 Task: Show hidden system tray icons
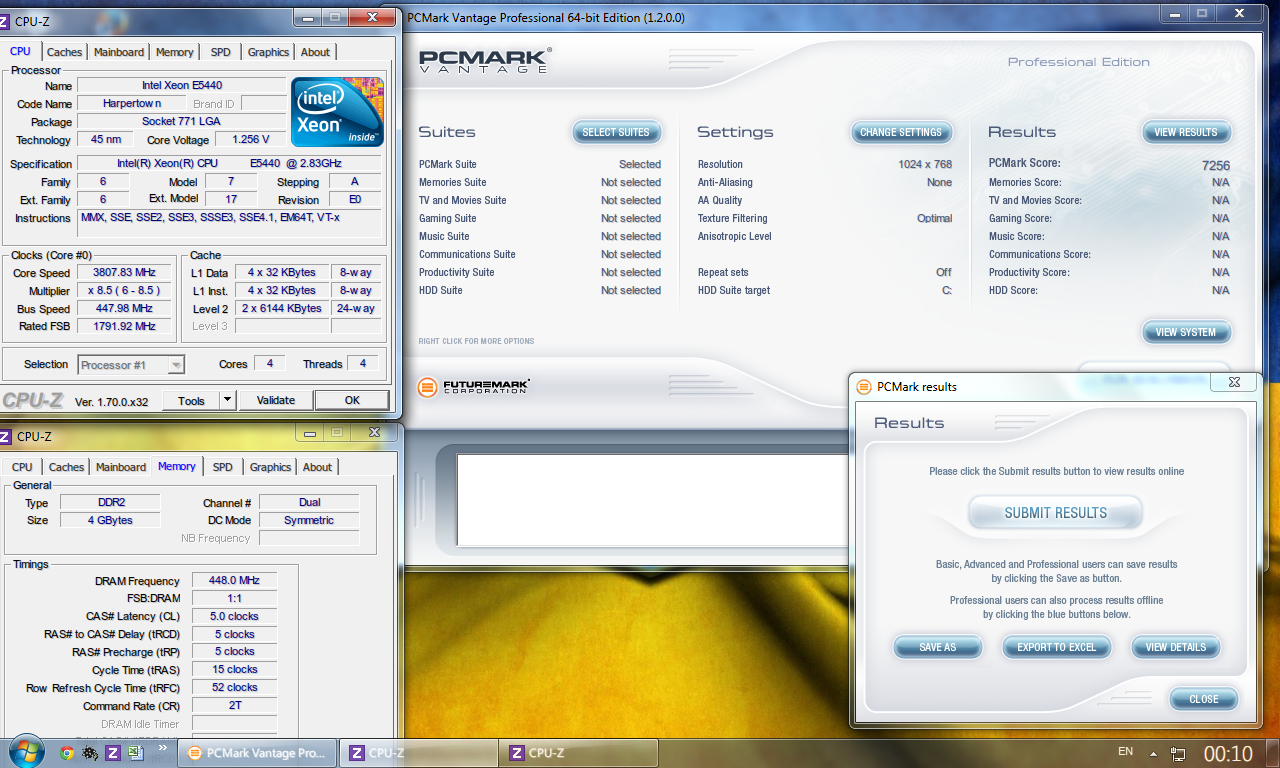pyautogui.click(x=1154, y=753)
